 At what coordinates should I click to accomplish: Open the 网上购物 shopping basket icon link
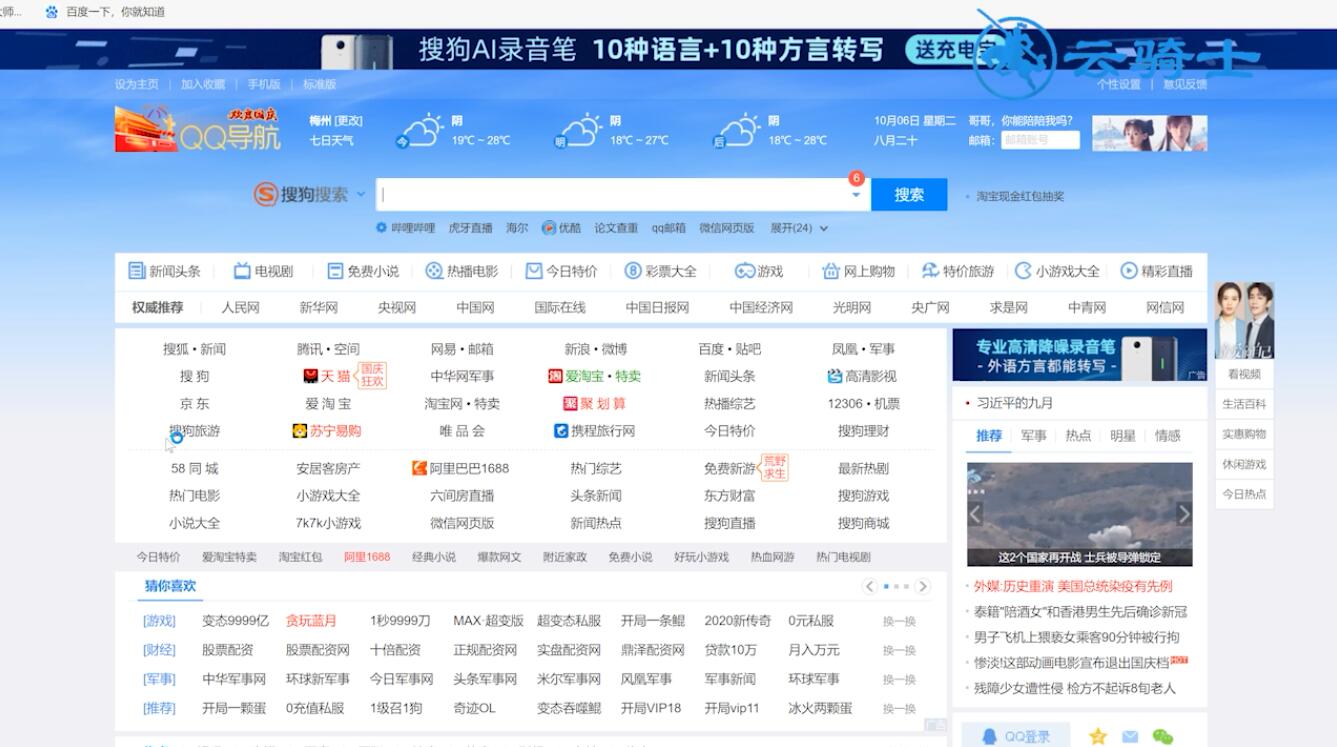(858, 271)
